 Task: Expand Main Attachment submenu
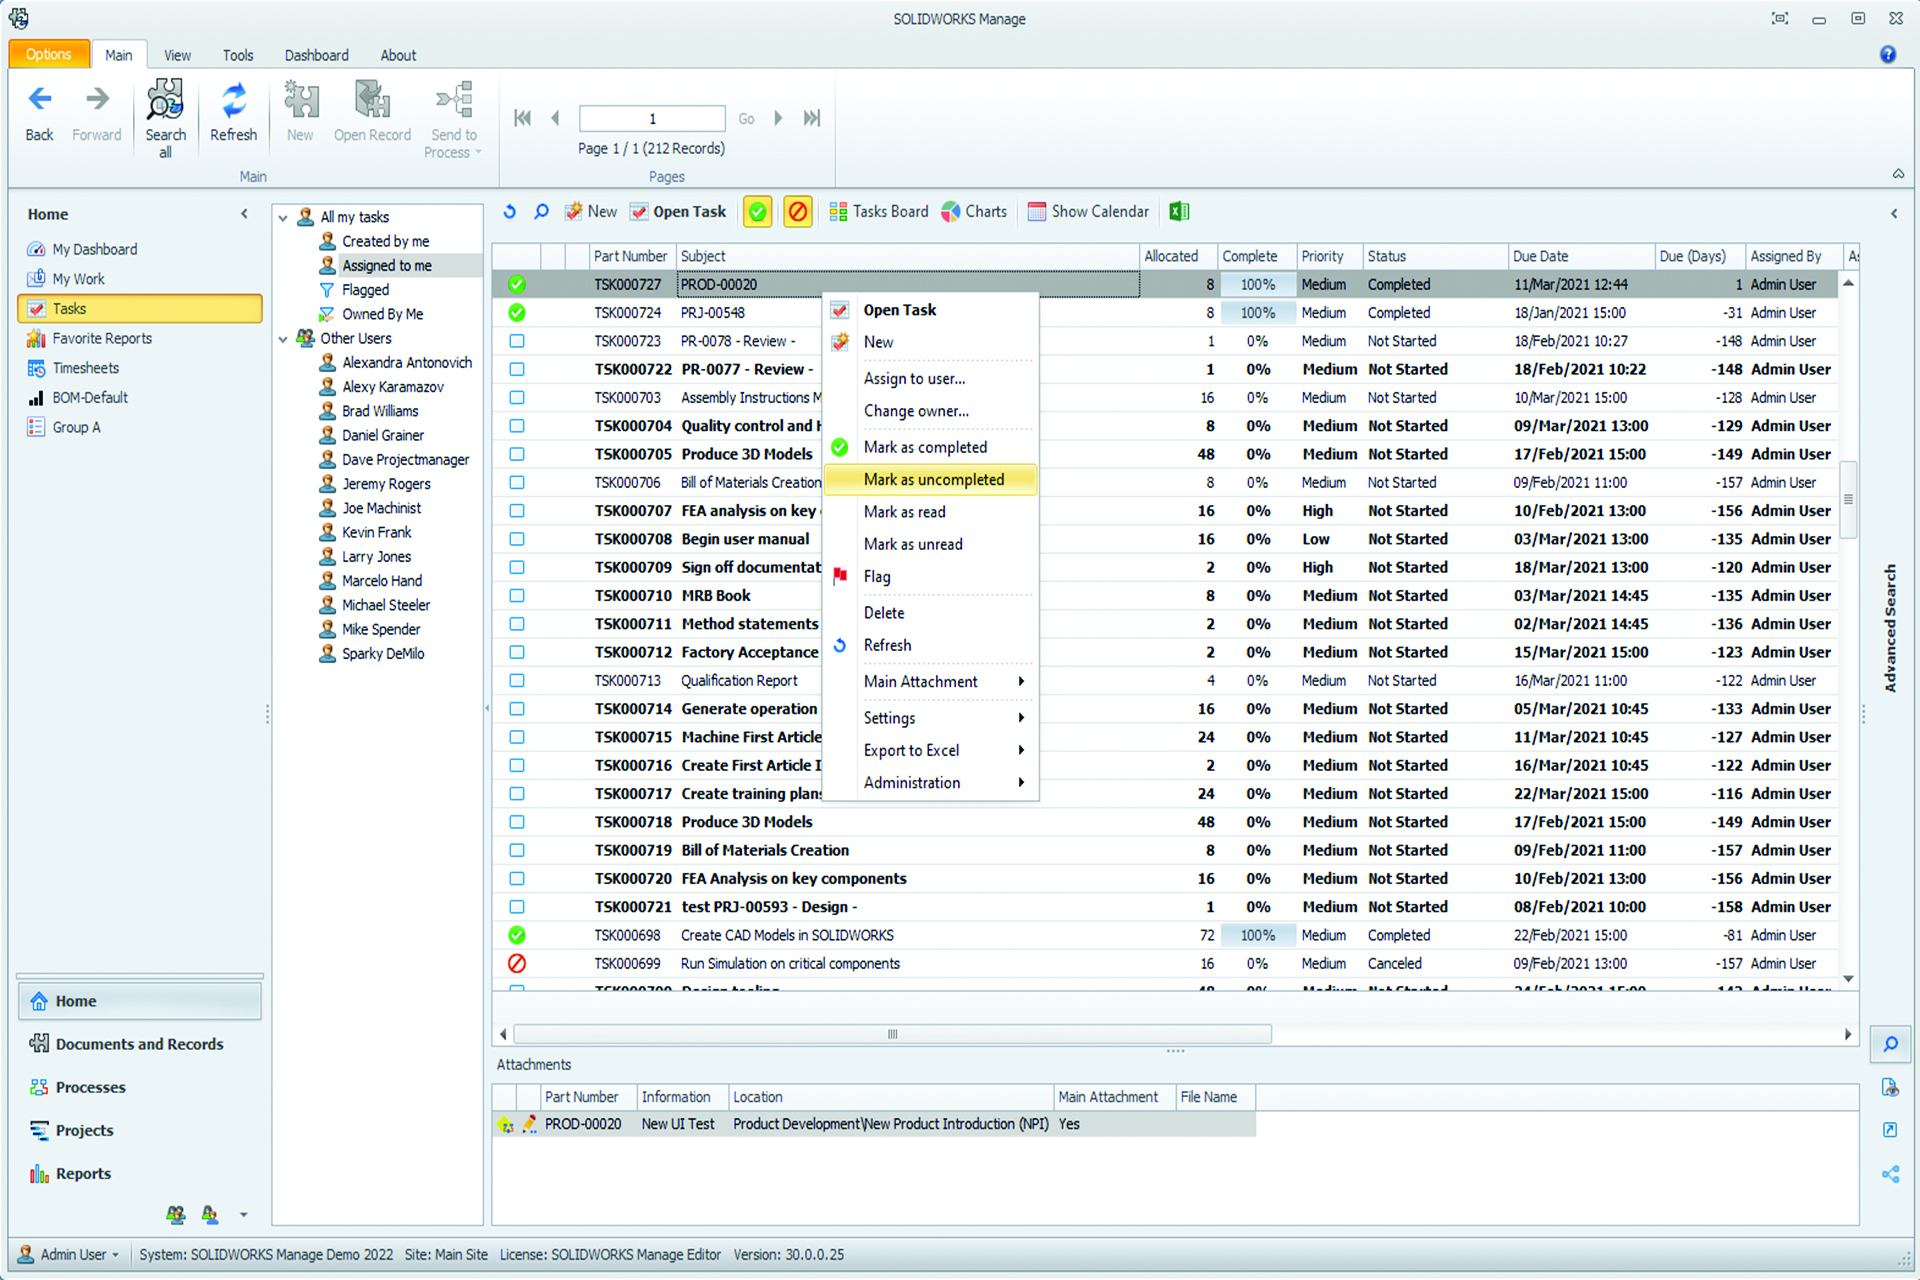(1021, 681)
